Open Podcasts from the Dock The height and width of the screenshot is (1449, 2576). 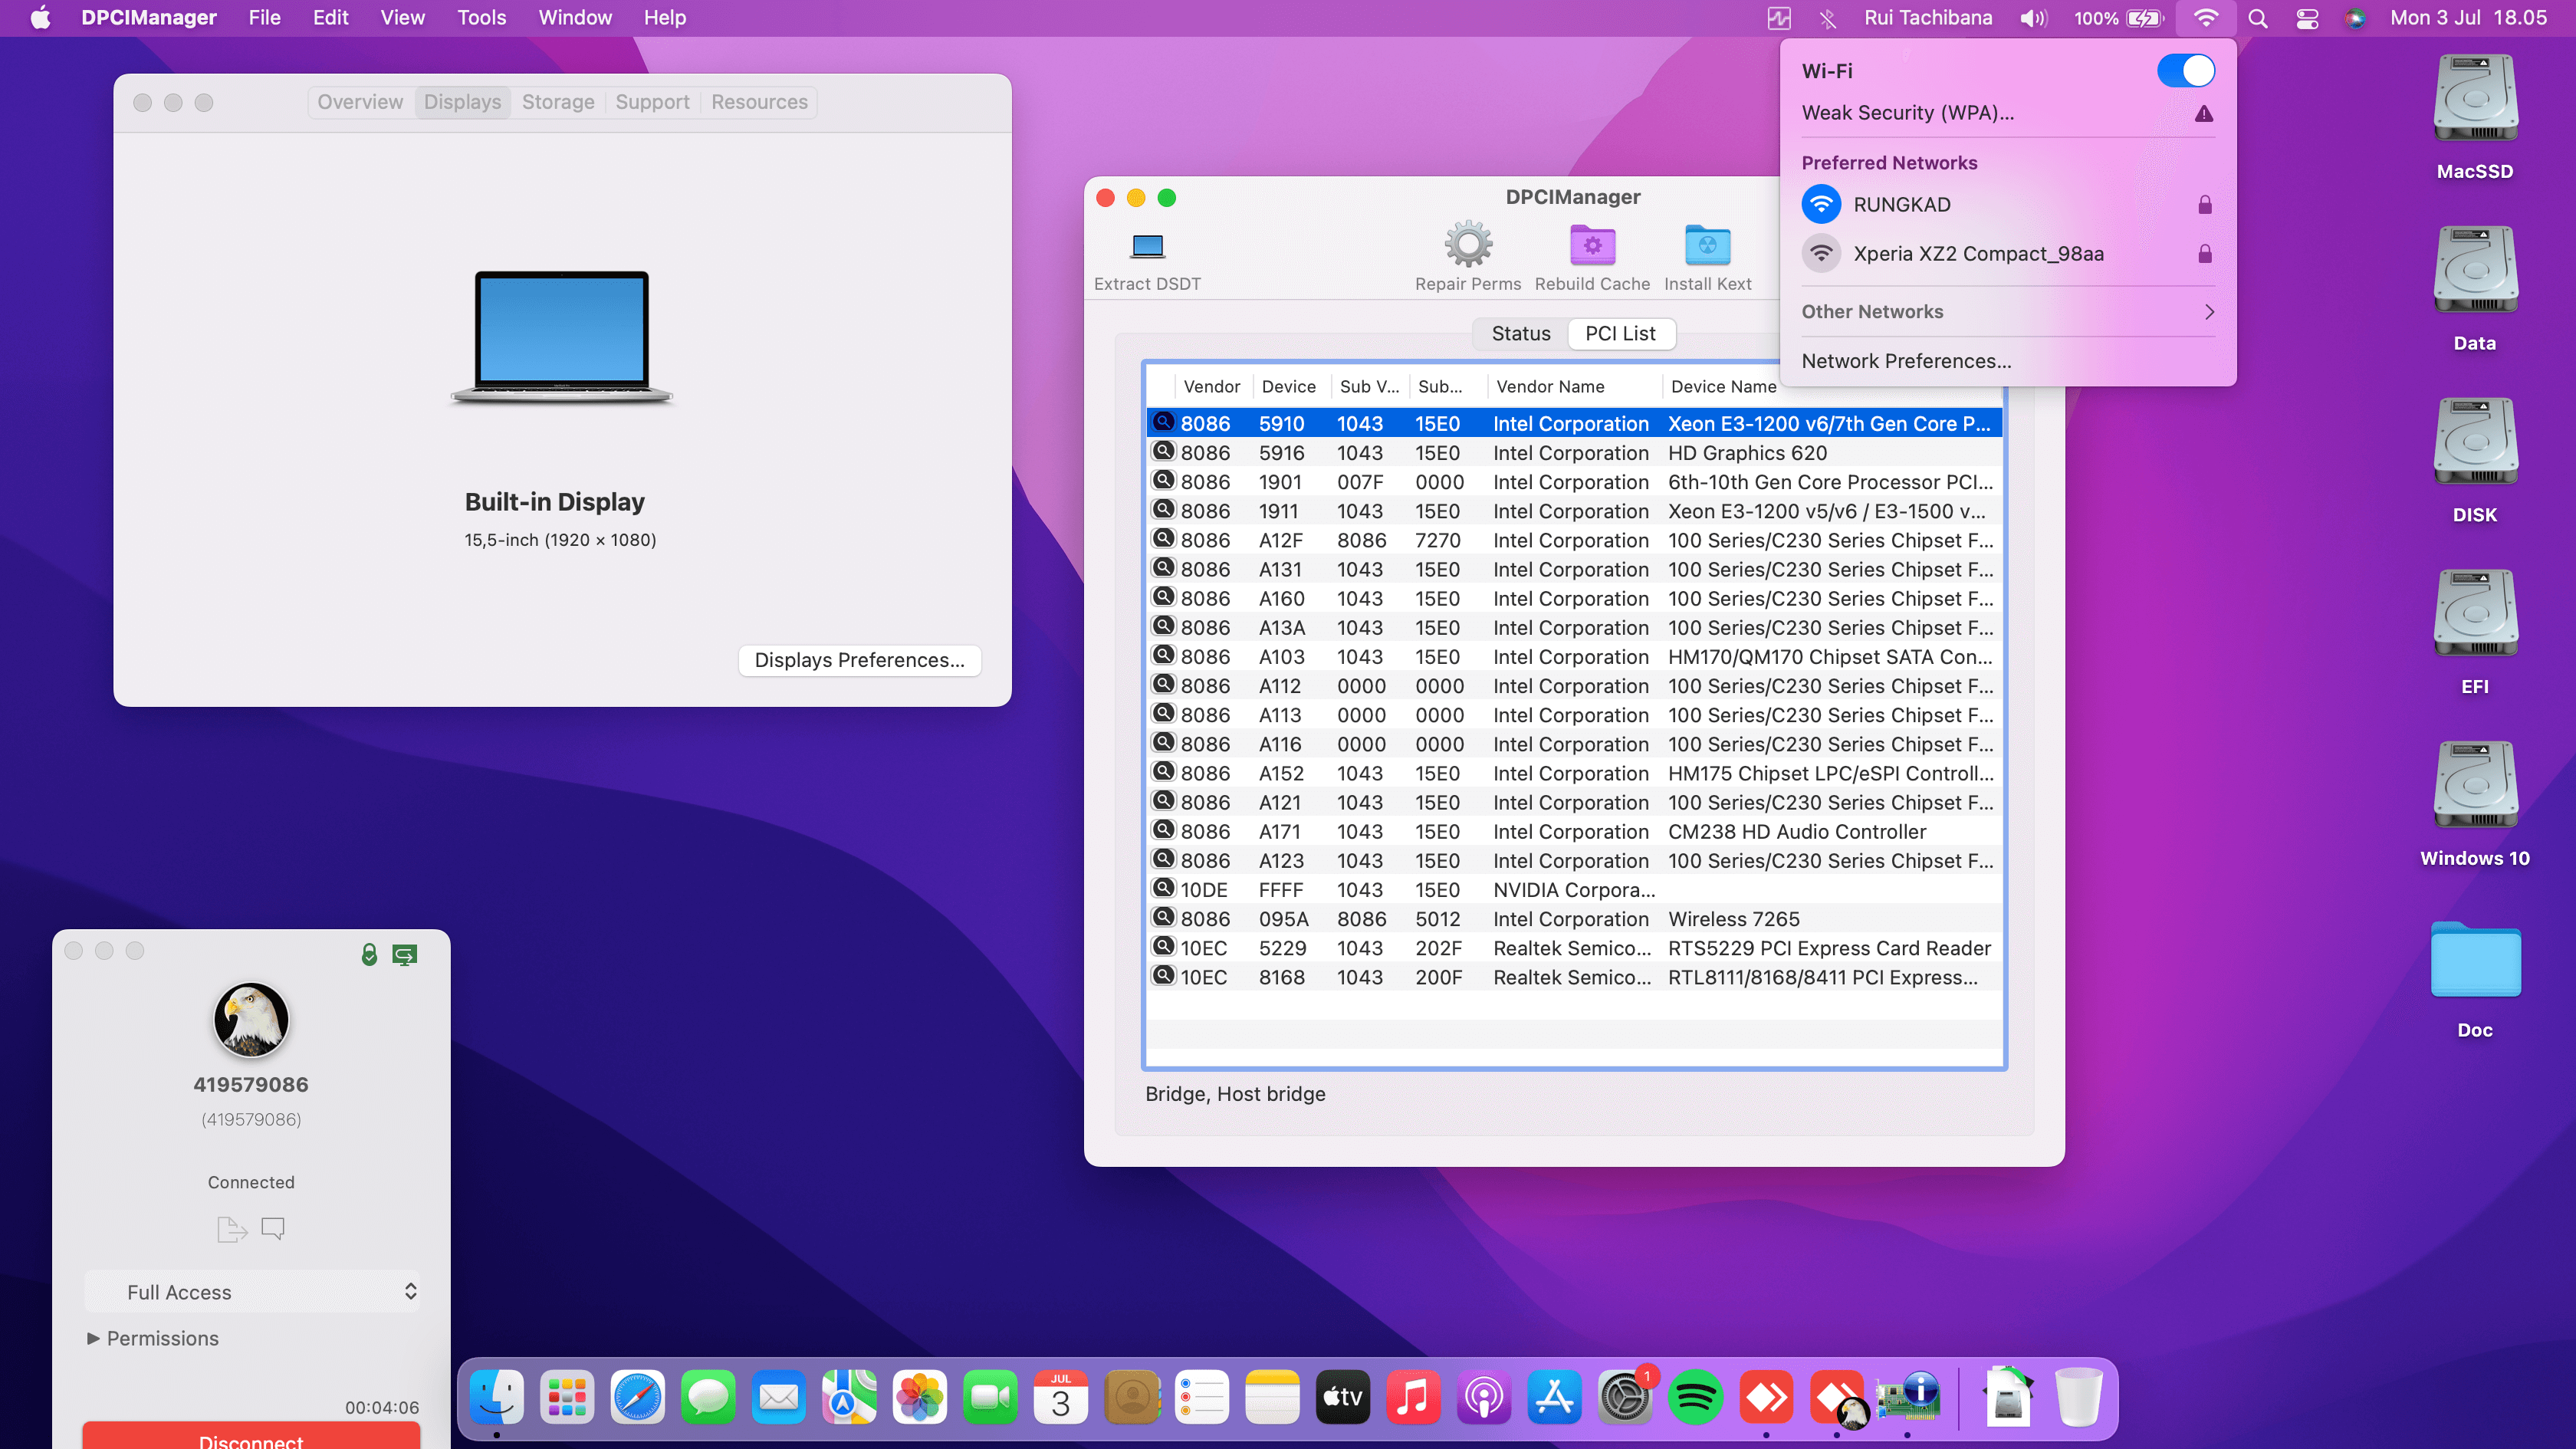point(1484,1396)
